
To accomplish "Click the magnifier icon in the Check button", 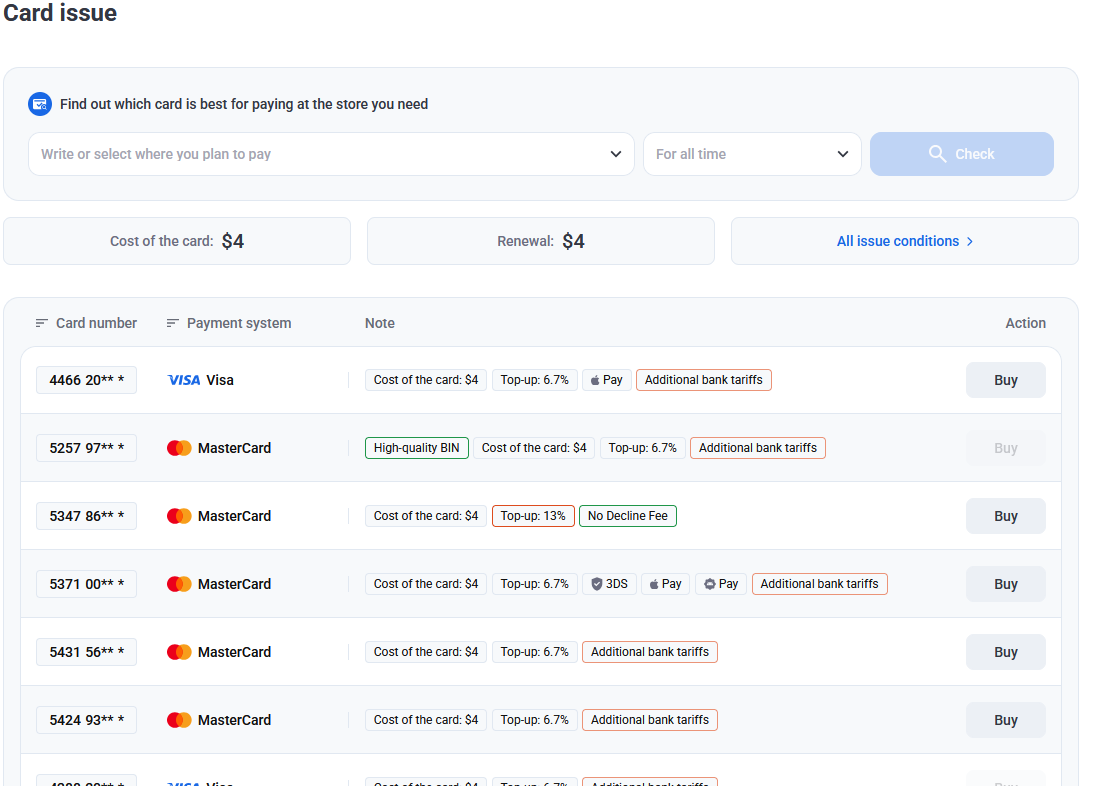I will pyautogui.click(x=937, y=154).
